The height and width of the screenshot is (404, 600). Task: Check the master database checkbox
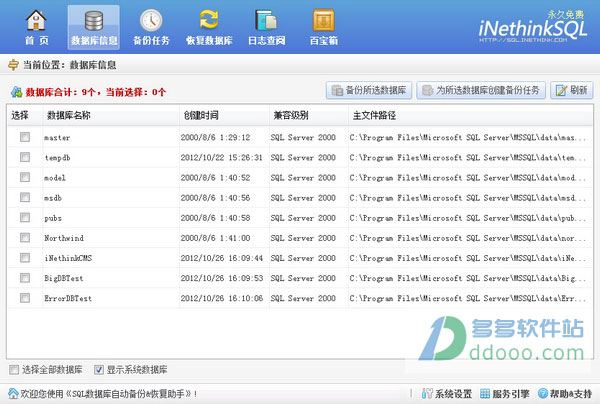tap(25, 137)
